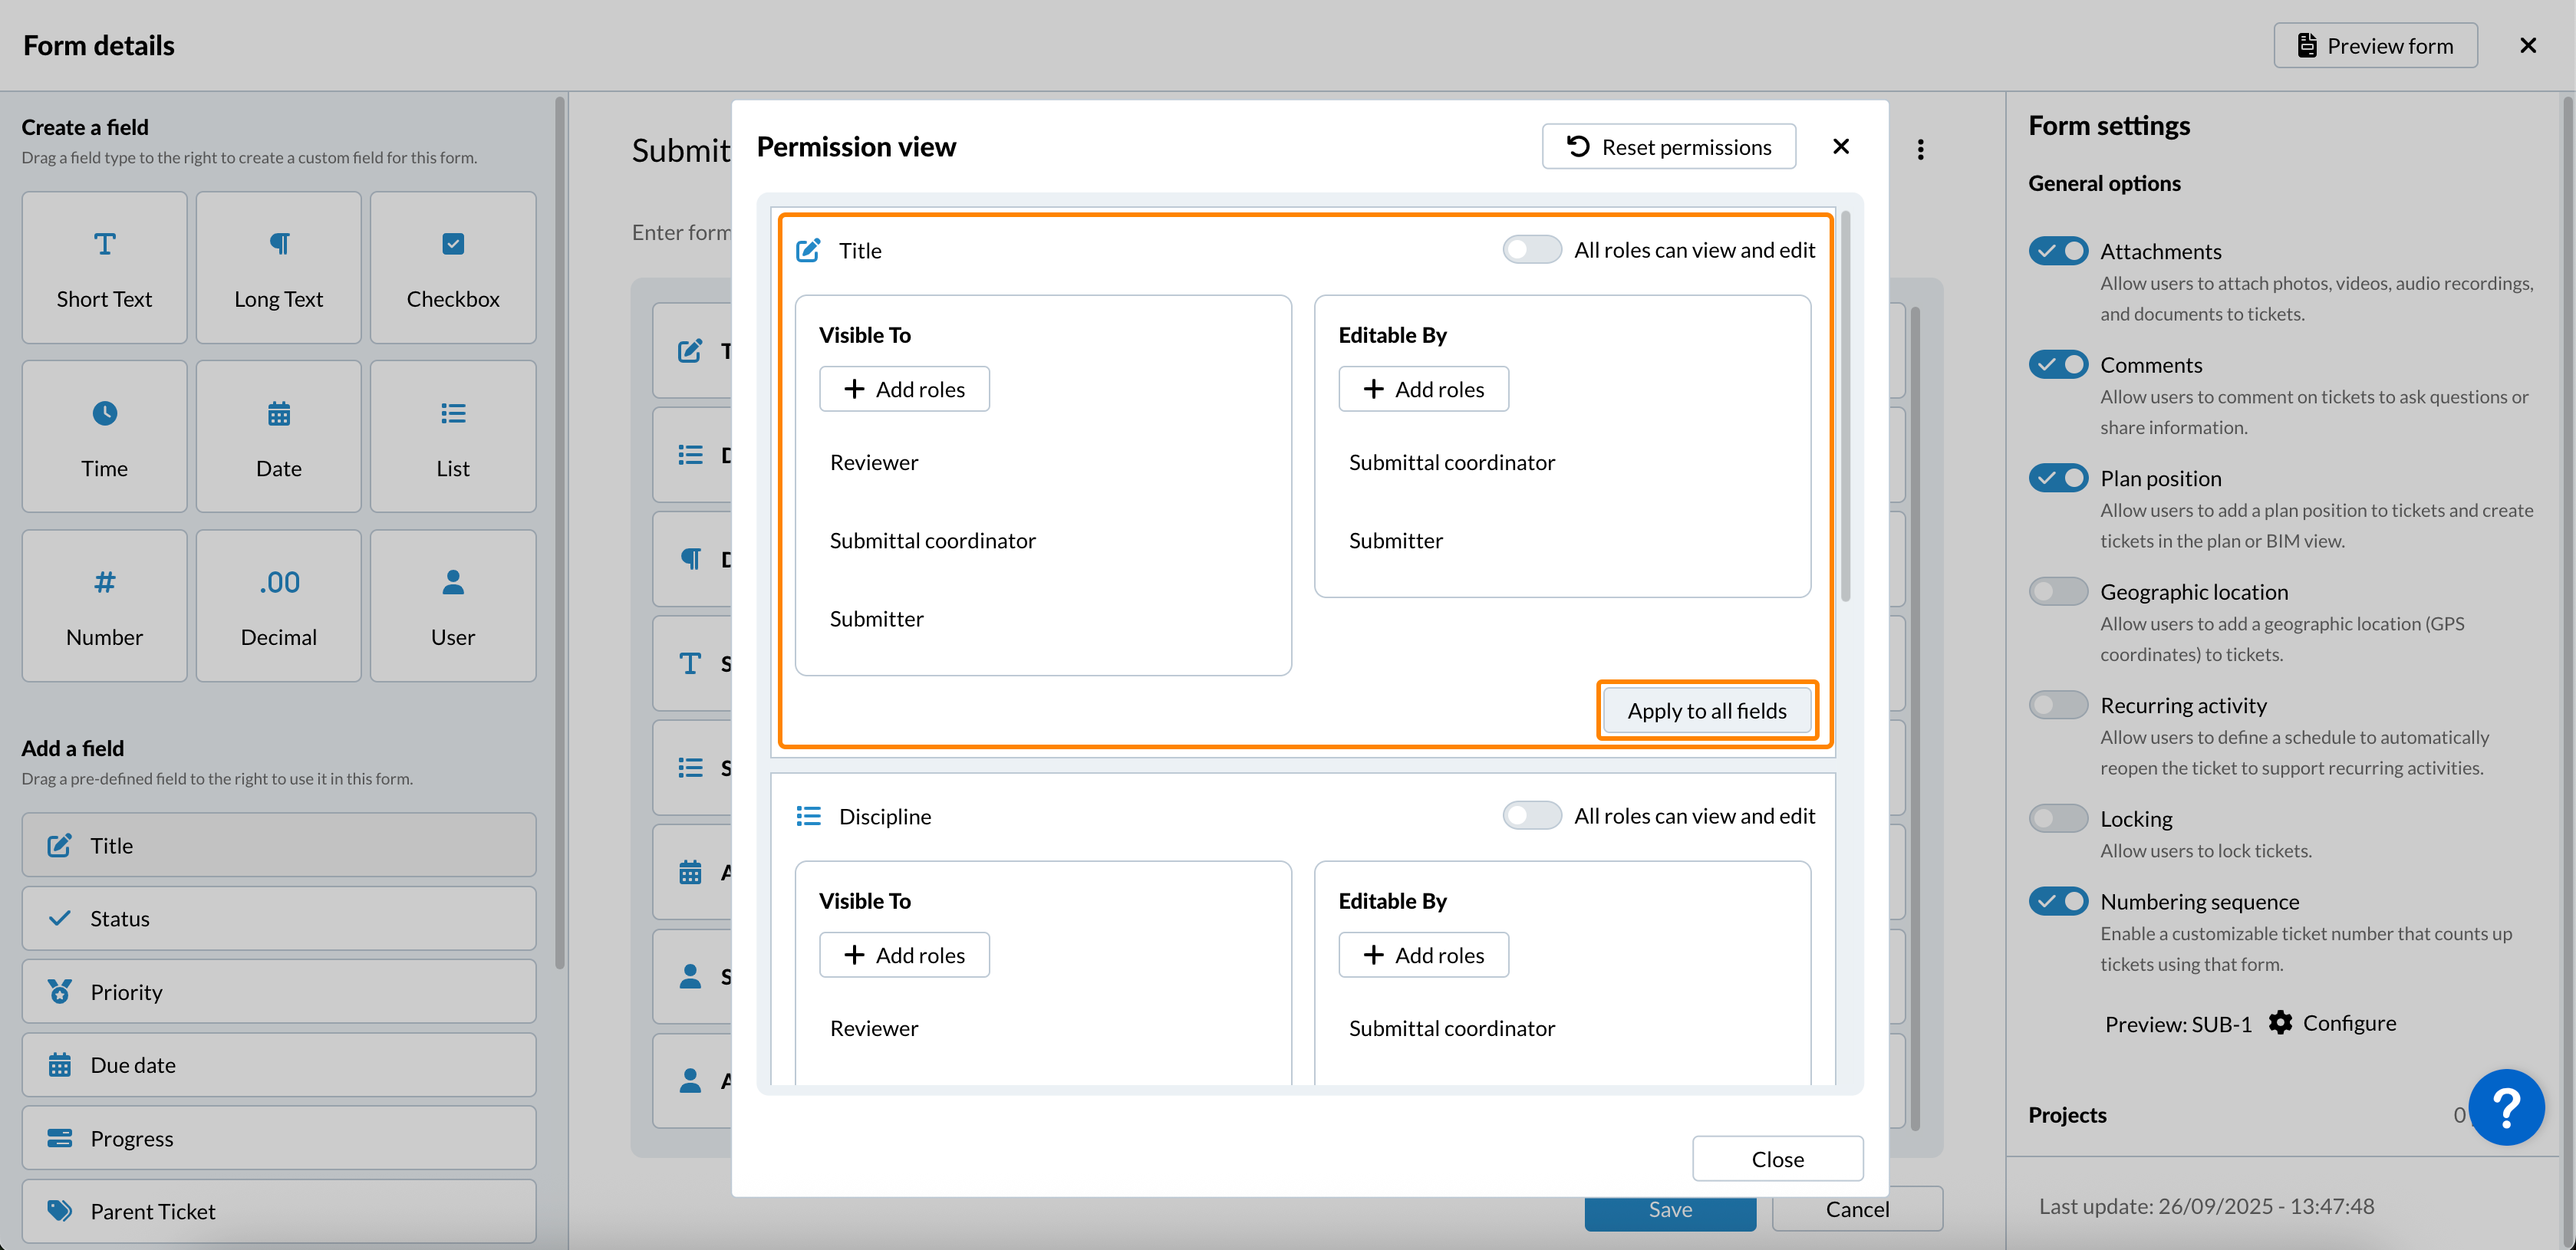Screen dimensions: 2576x1250
Task: Click the Configure gear icon
Action: 2280,1022
